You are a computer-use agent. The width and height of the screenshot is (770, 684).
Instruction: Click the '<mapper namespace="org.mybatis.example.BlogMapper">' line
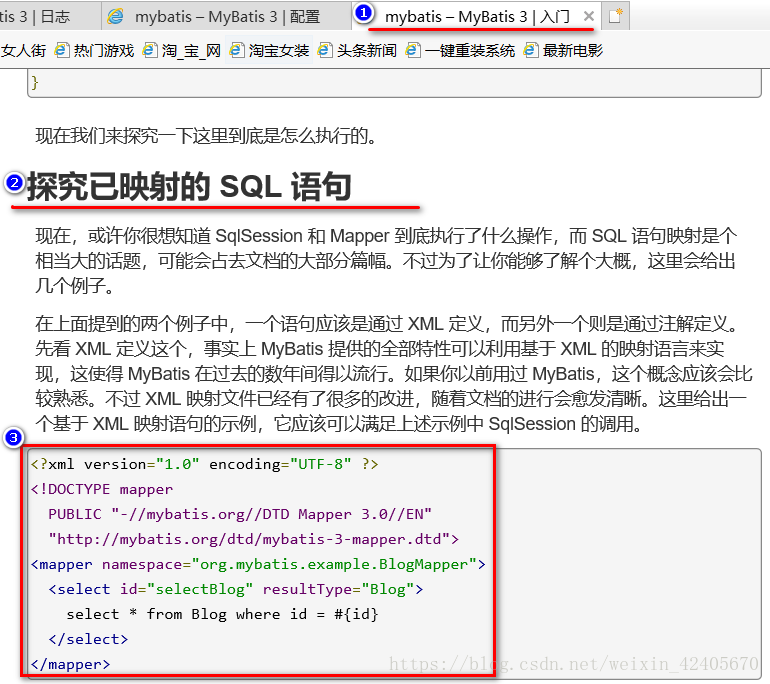click(258, 564)
